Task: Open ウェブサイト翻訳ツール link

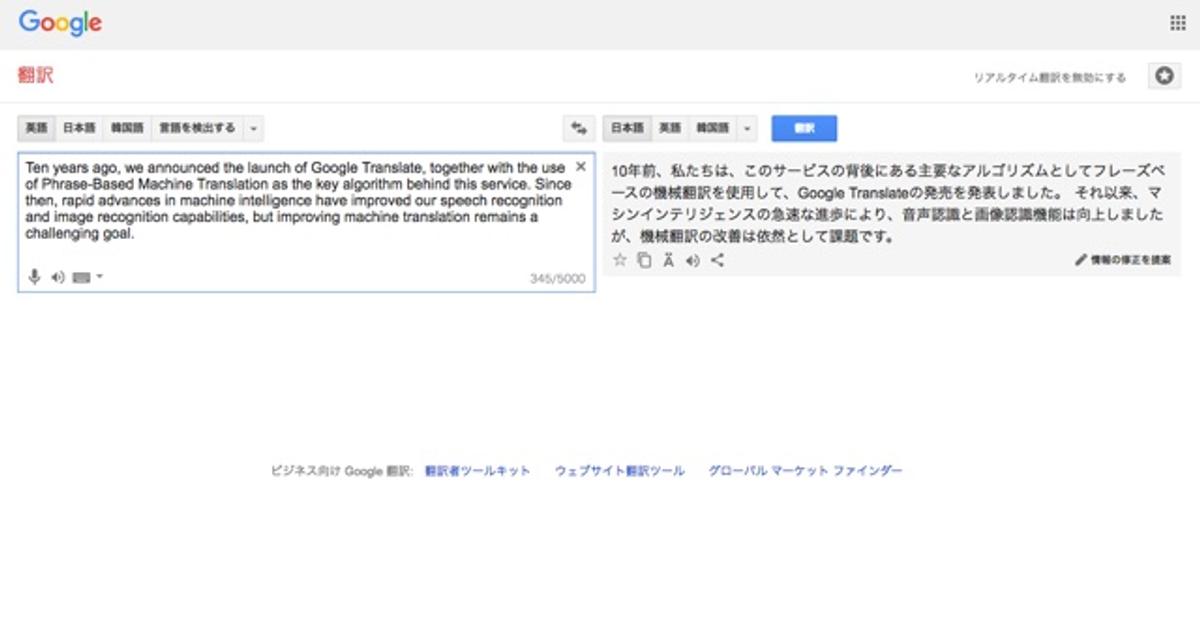Action: (620, 471)
